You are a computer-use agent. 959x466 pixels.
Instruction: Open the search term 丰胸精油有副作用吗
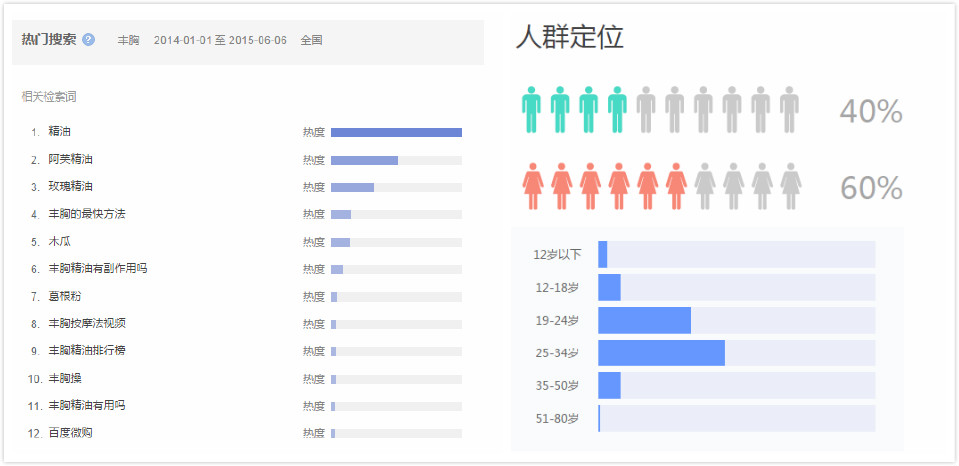(98, 268)
